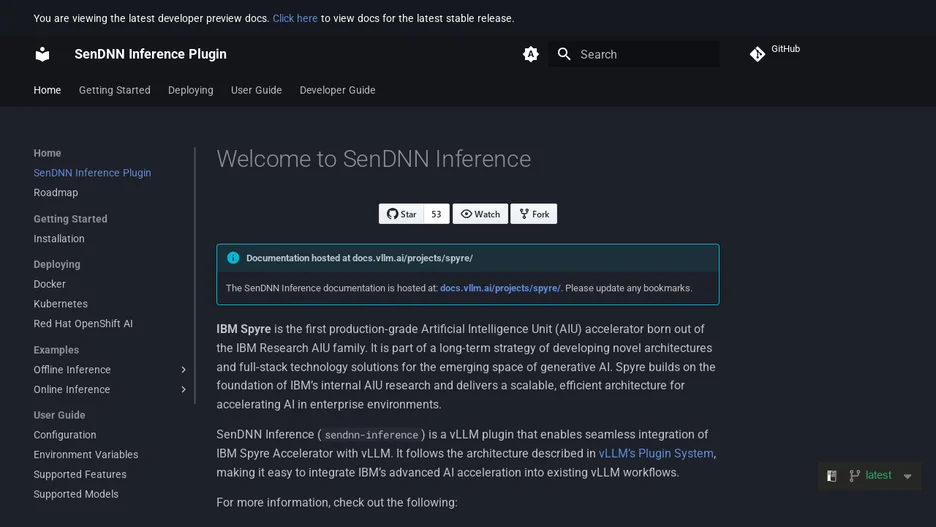936x527 pixels.
Task: Open the 'latest' version dropdown arrow
Action: coord(907,476)
